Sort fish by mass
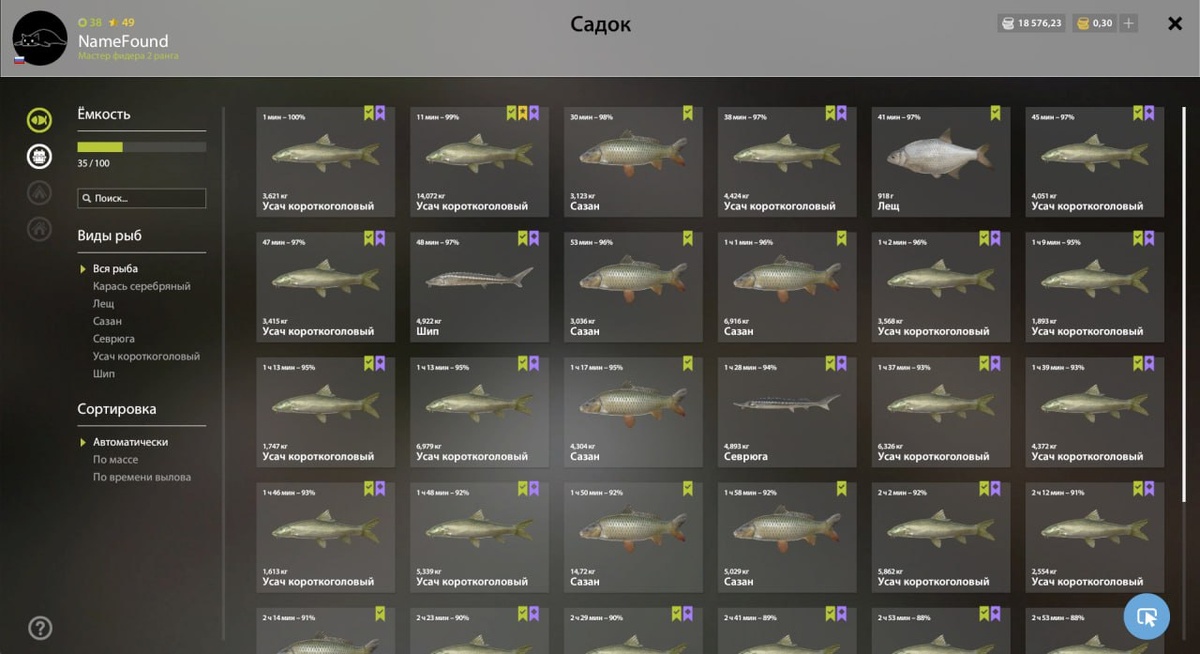 116,460
